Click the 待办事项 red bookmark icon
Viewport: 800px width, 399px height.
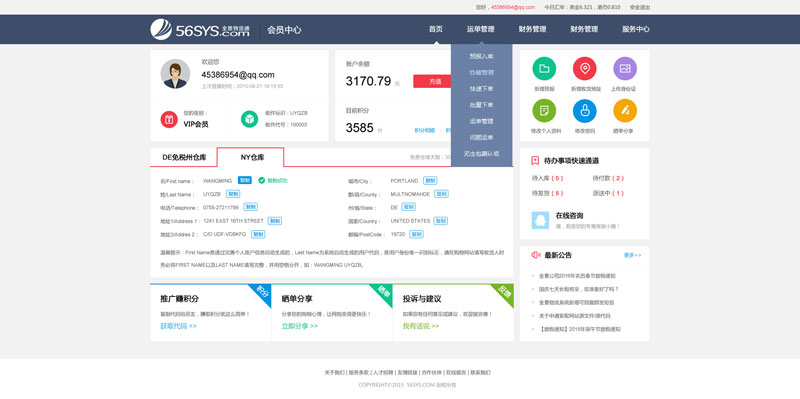coord(535,161)
